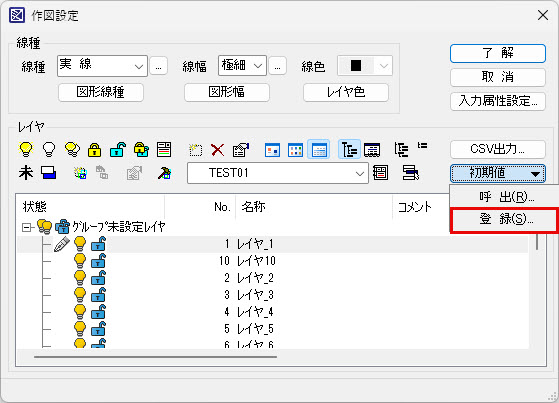Open the TEST01 layer set dropdown

click(278, 173)
